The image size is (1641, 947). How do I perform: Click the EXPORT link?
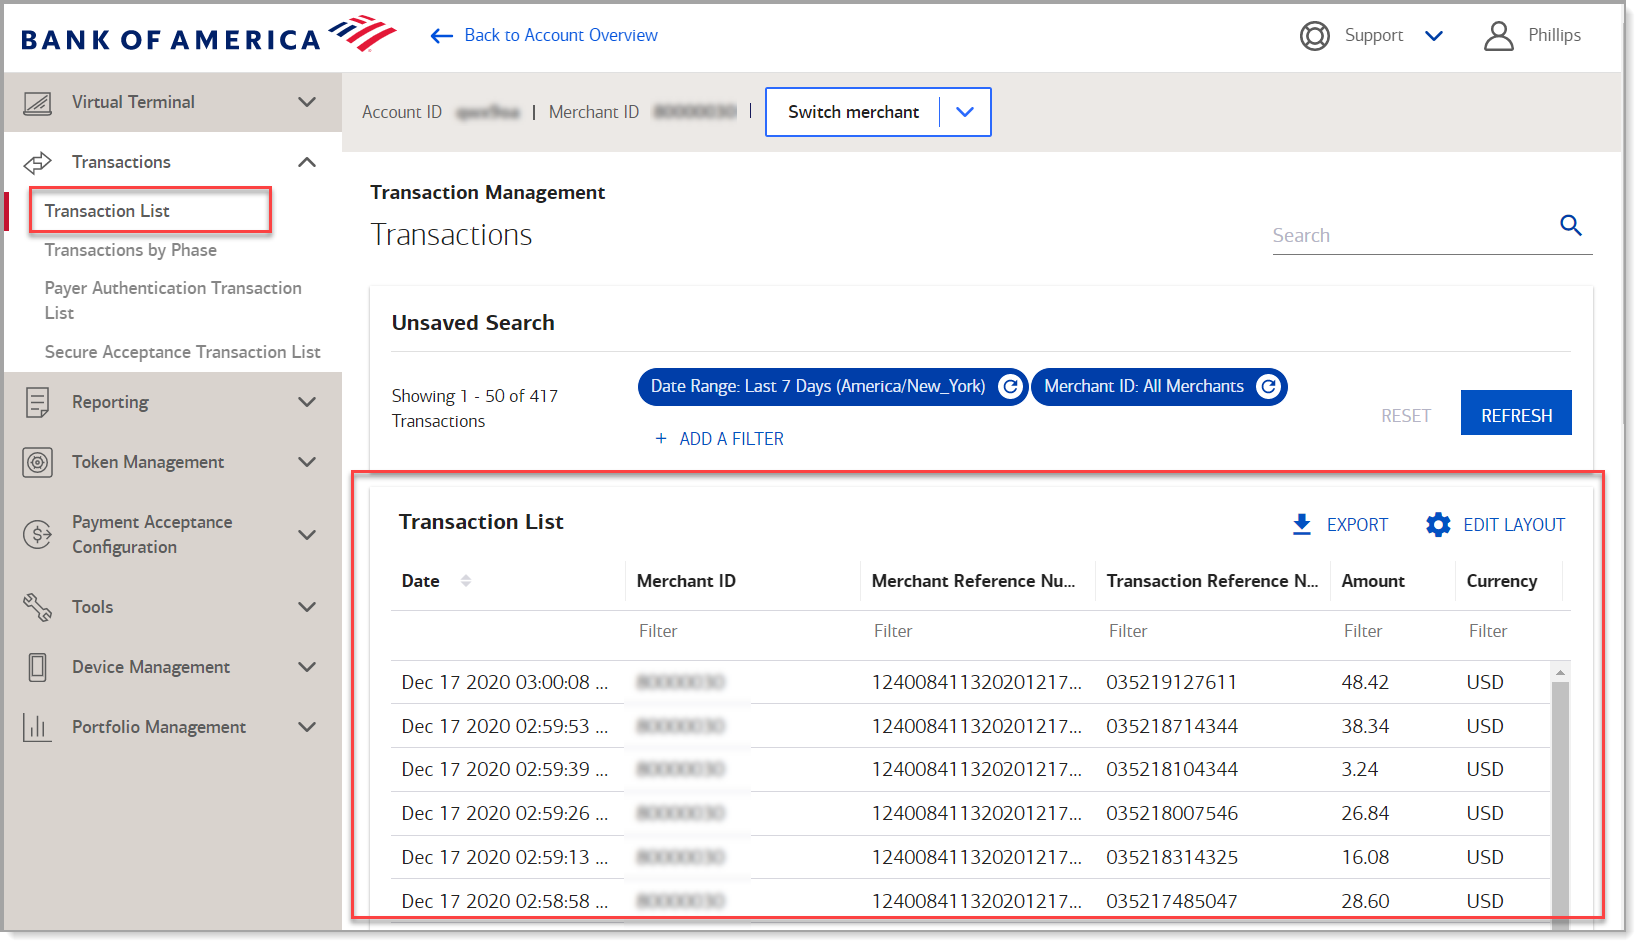tap(1357, 525)
